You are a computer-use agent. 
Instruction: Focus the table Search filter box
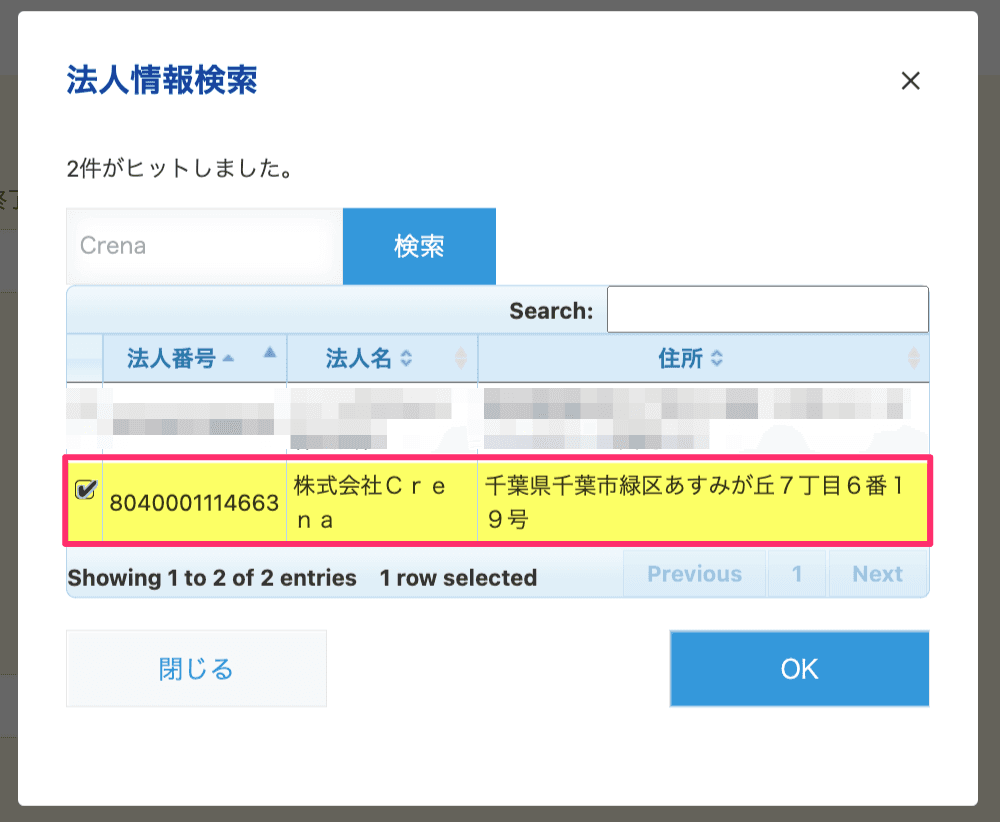767,309
